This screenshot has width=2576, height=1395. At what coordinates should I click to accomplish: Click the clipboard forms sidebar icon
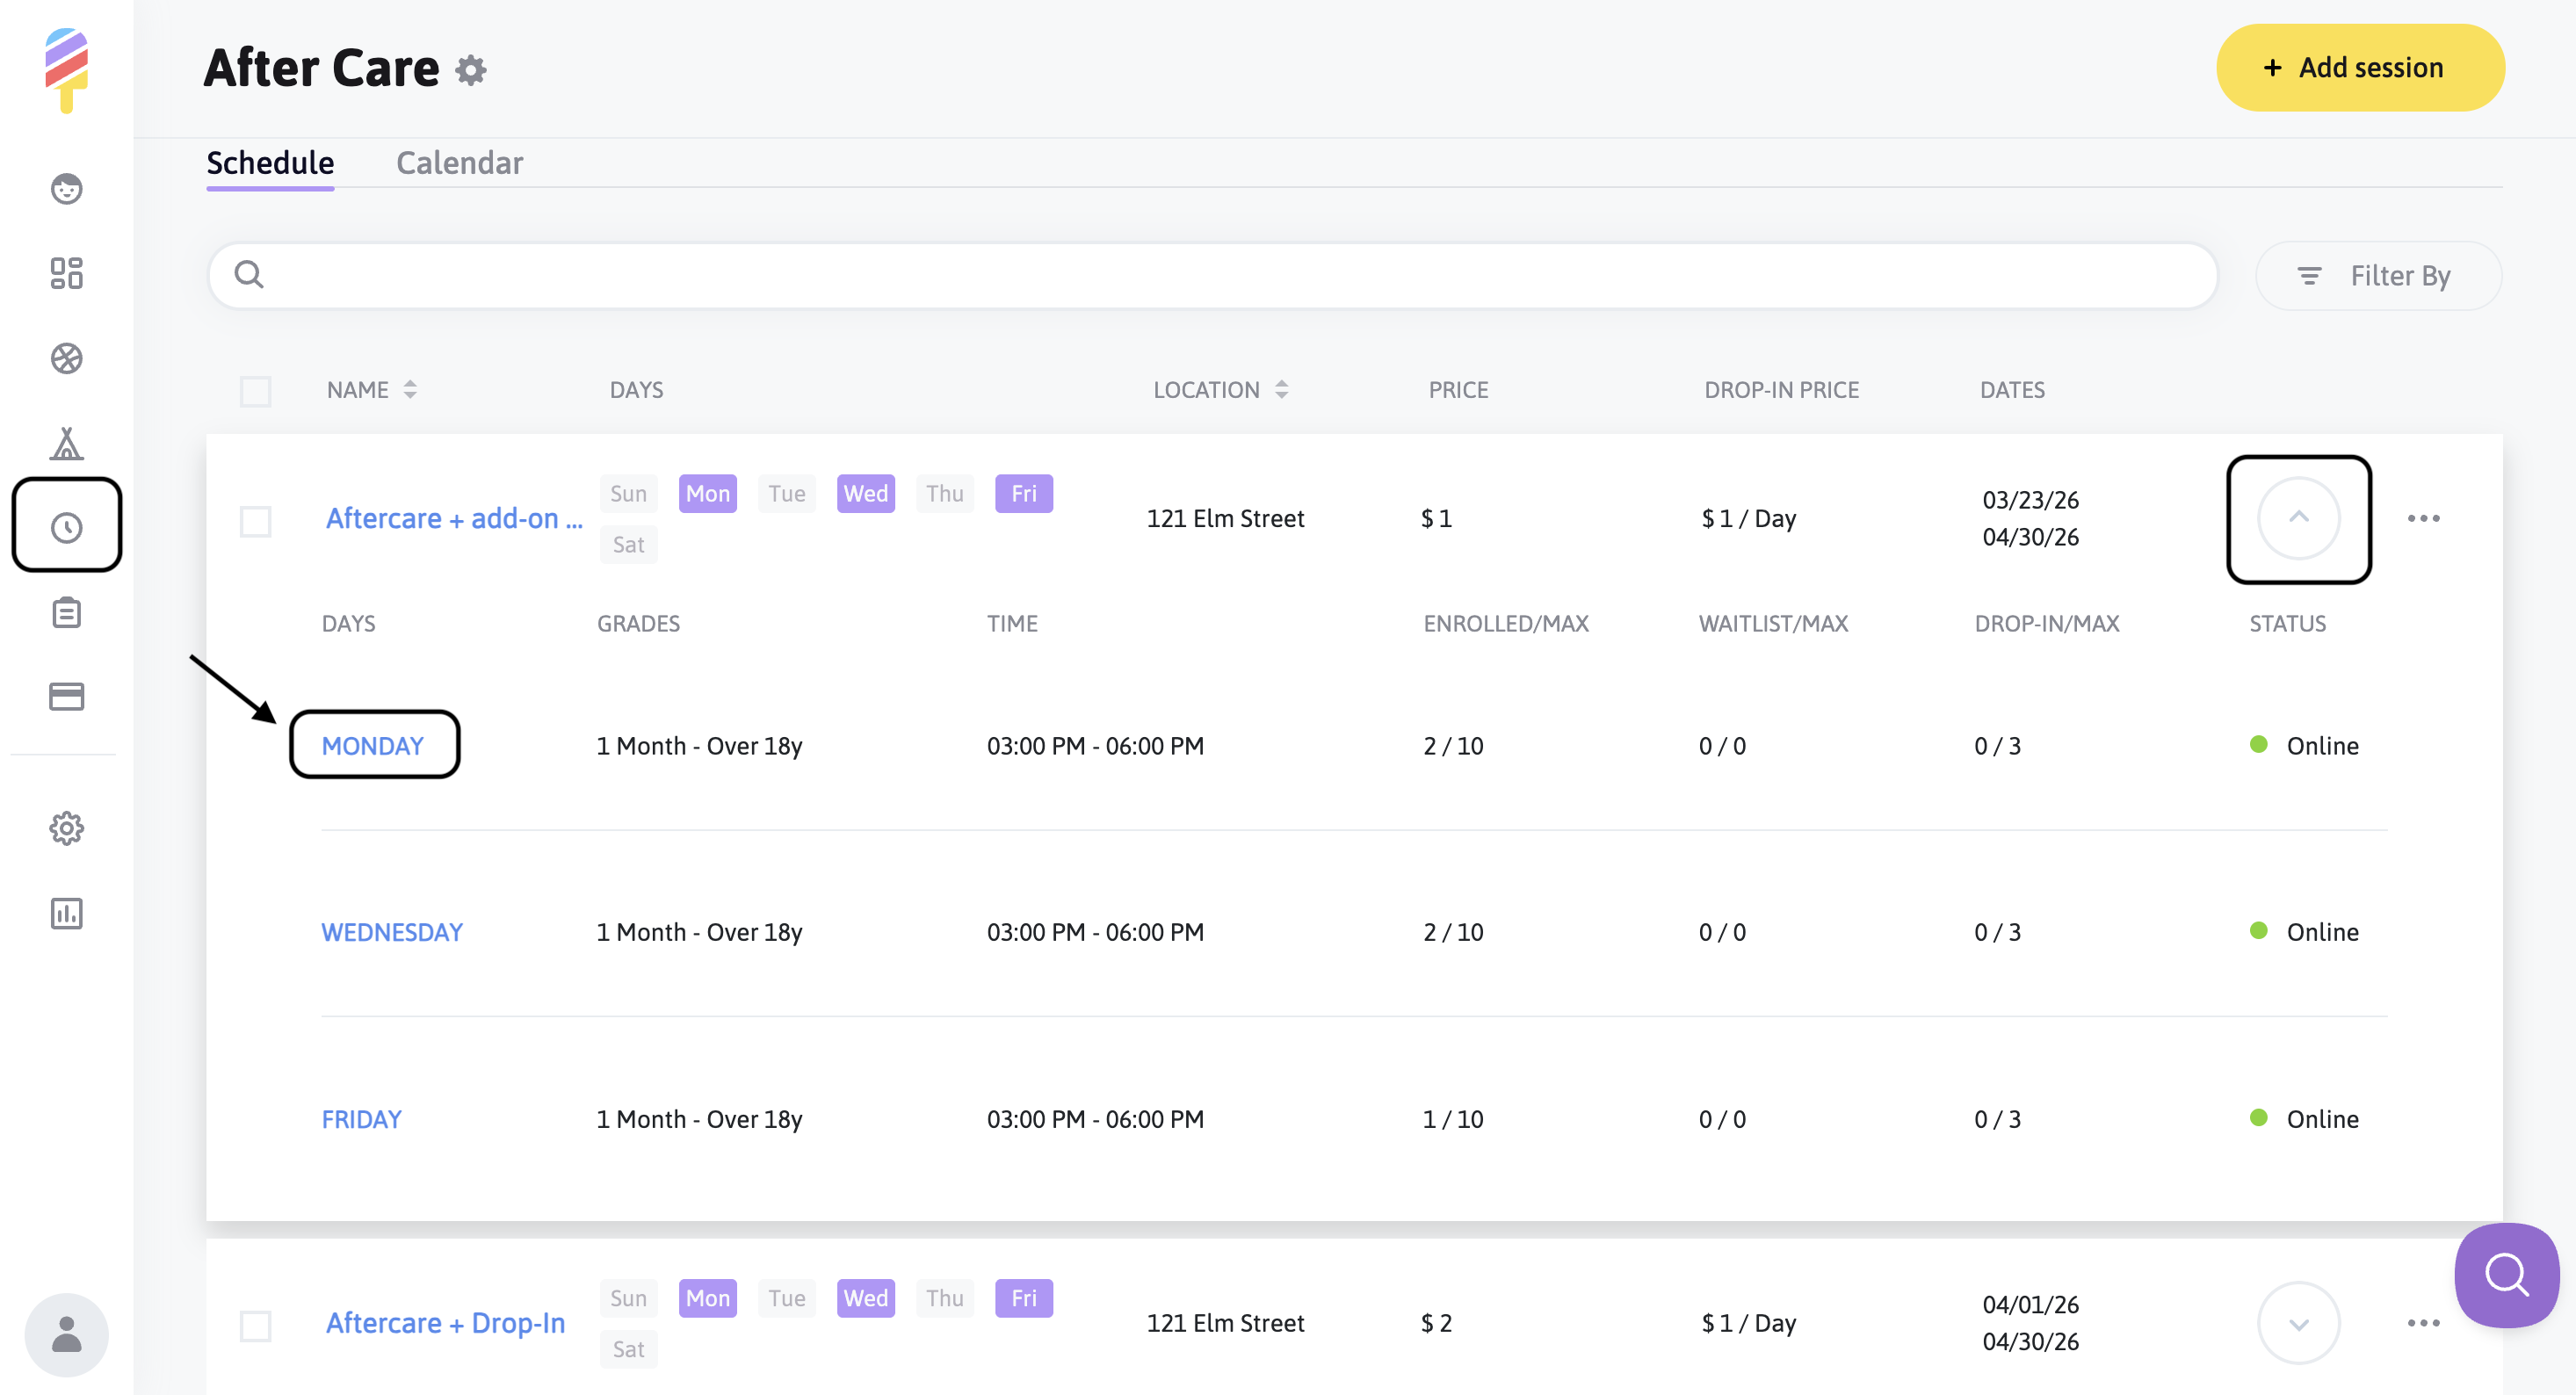pyautogui.click(x=66, y=612)
